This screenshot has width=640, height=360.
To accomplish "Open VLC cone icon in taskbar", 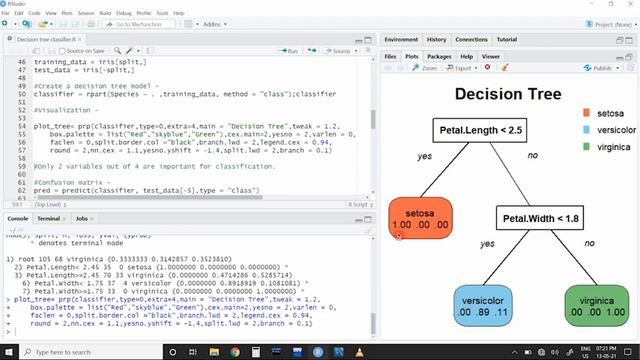I will click(360, 352).
